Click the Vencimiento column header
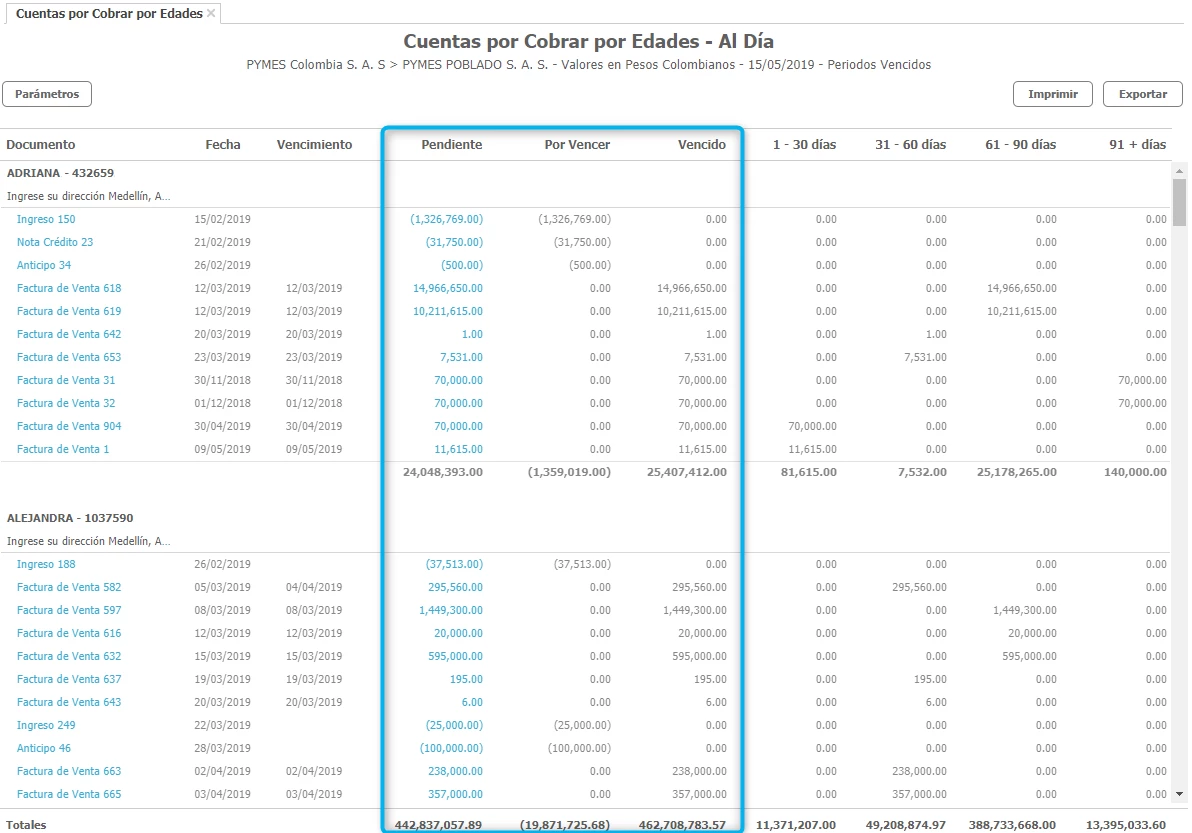 point(314,145)
